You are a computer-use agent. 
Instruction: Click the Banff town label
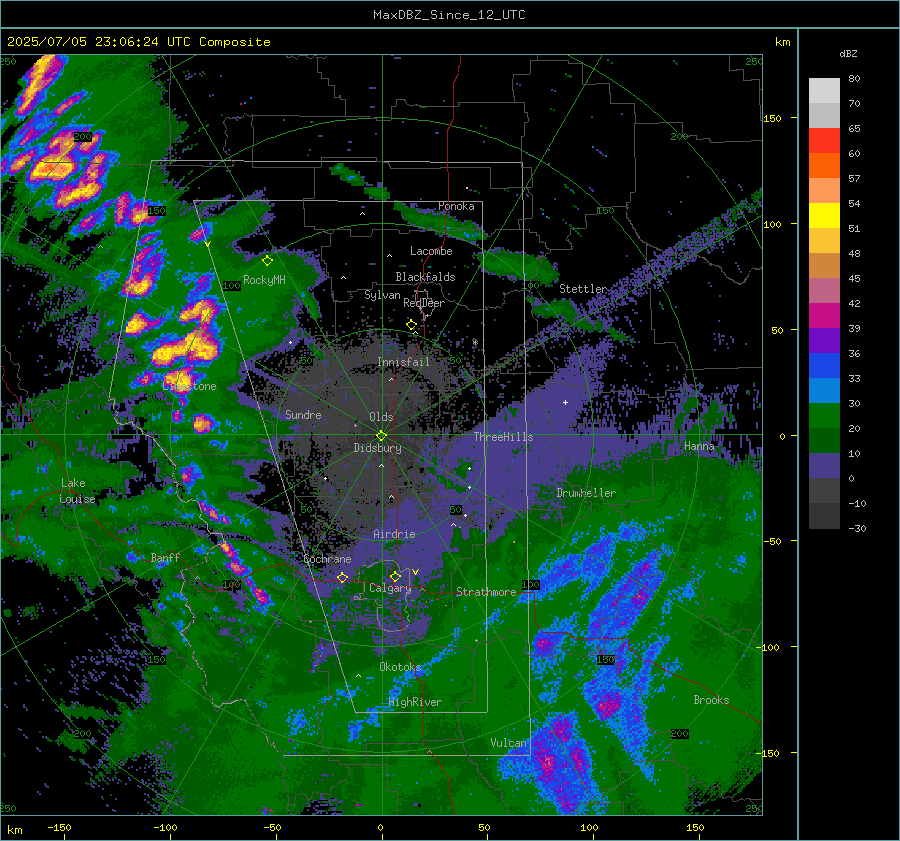coord(165,557)
